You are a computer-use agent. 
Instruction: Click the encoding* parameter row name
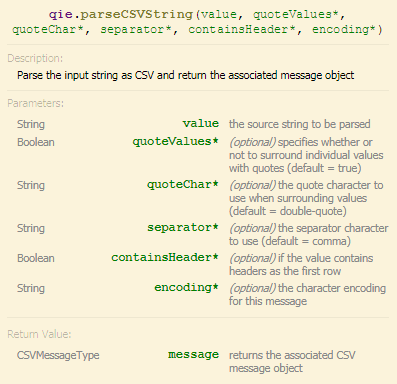tap(186, 288)
